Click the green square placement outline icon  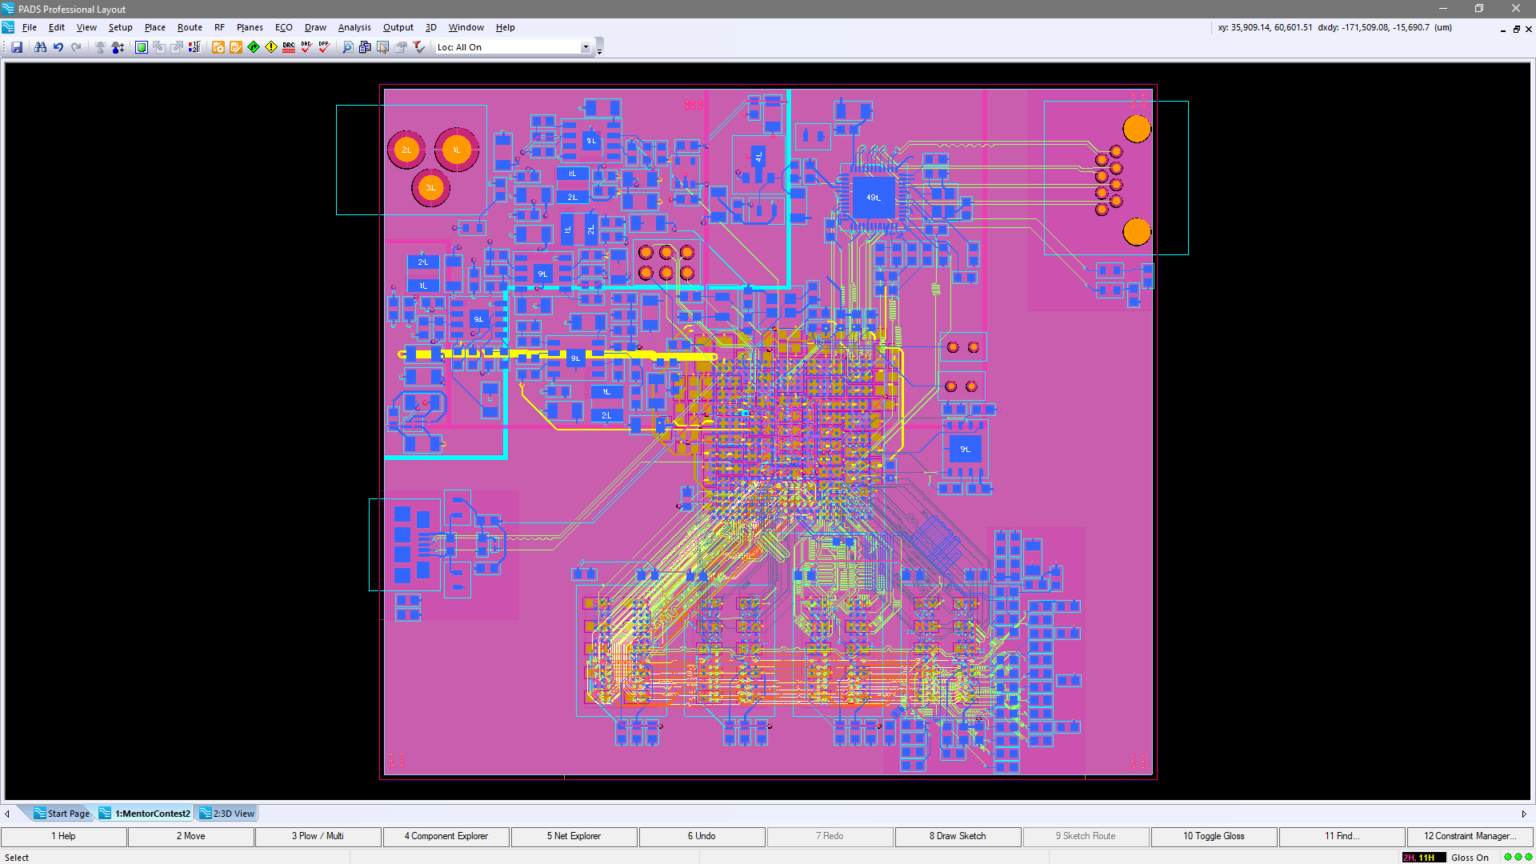tap(141, 47)
